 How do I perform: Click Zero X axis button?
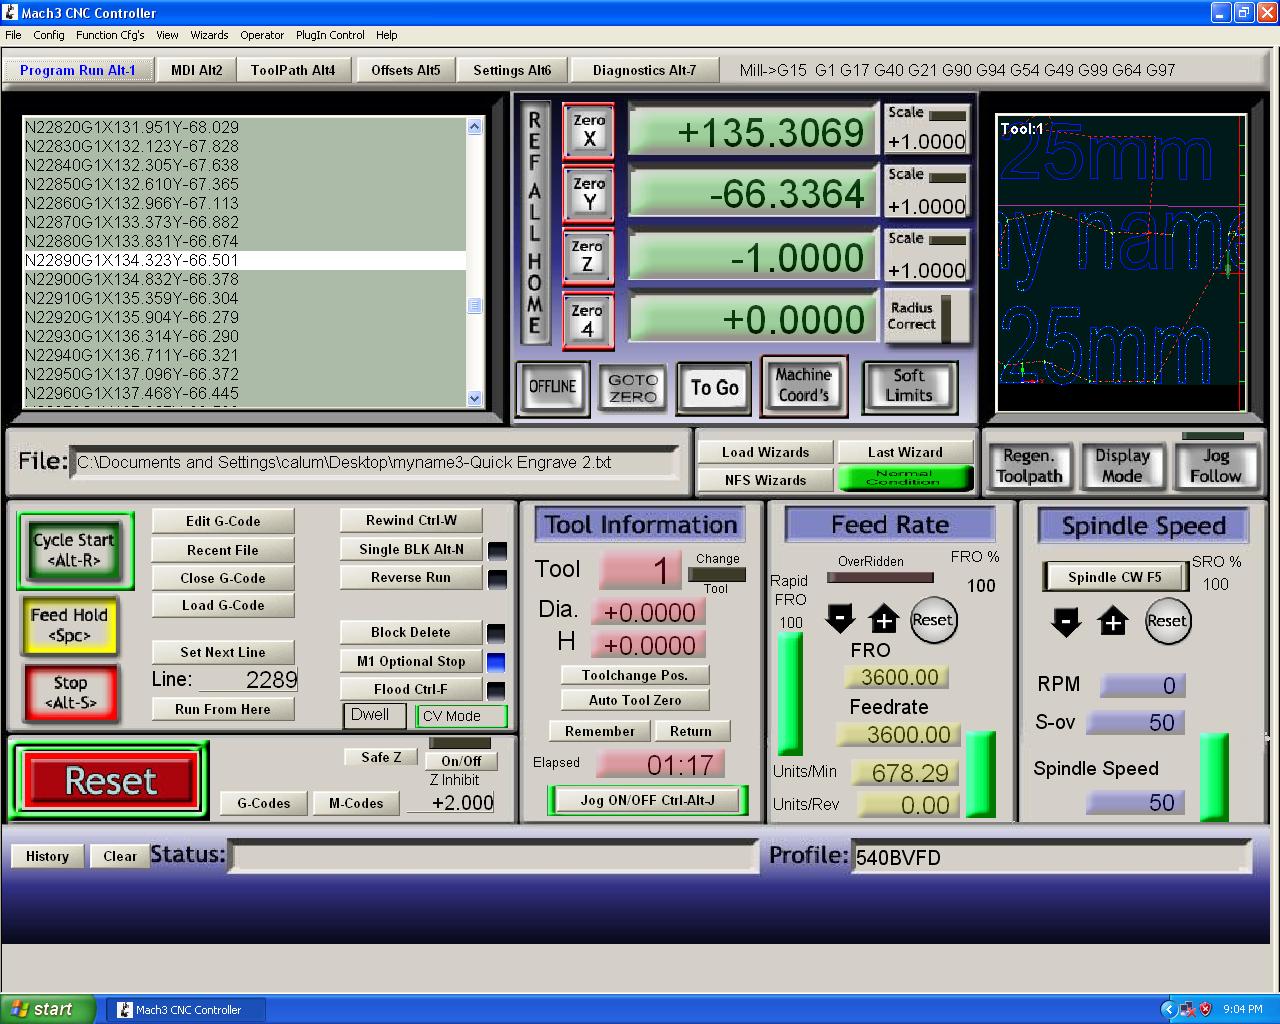[588, 131]
